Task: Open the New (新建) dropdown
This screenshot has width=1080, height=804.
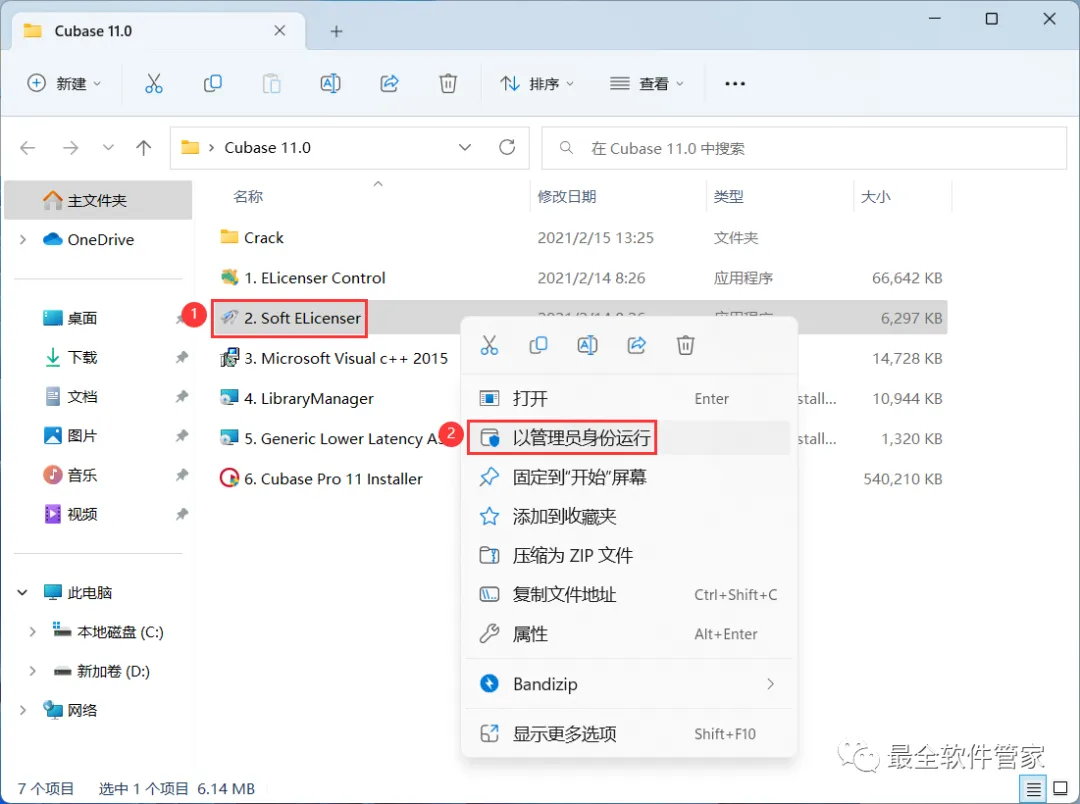Action: click(64, 83)
